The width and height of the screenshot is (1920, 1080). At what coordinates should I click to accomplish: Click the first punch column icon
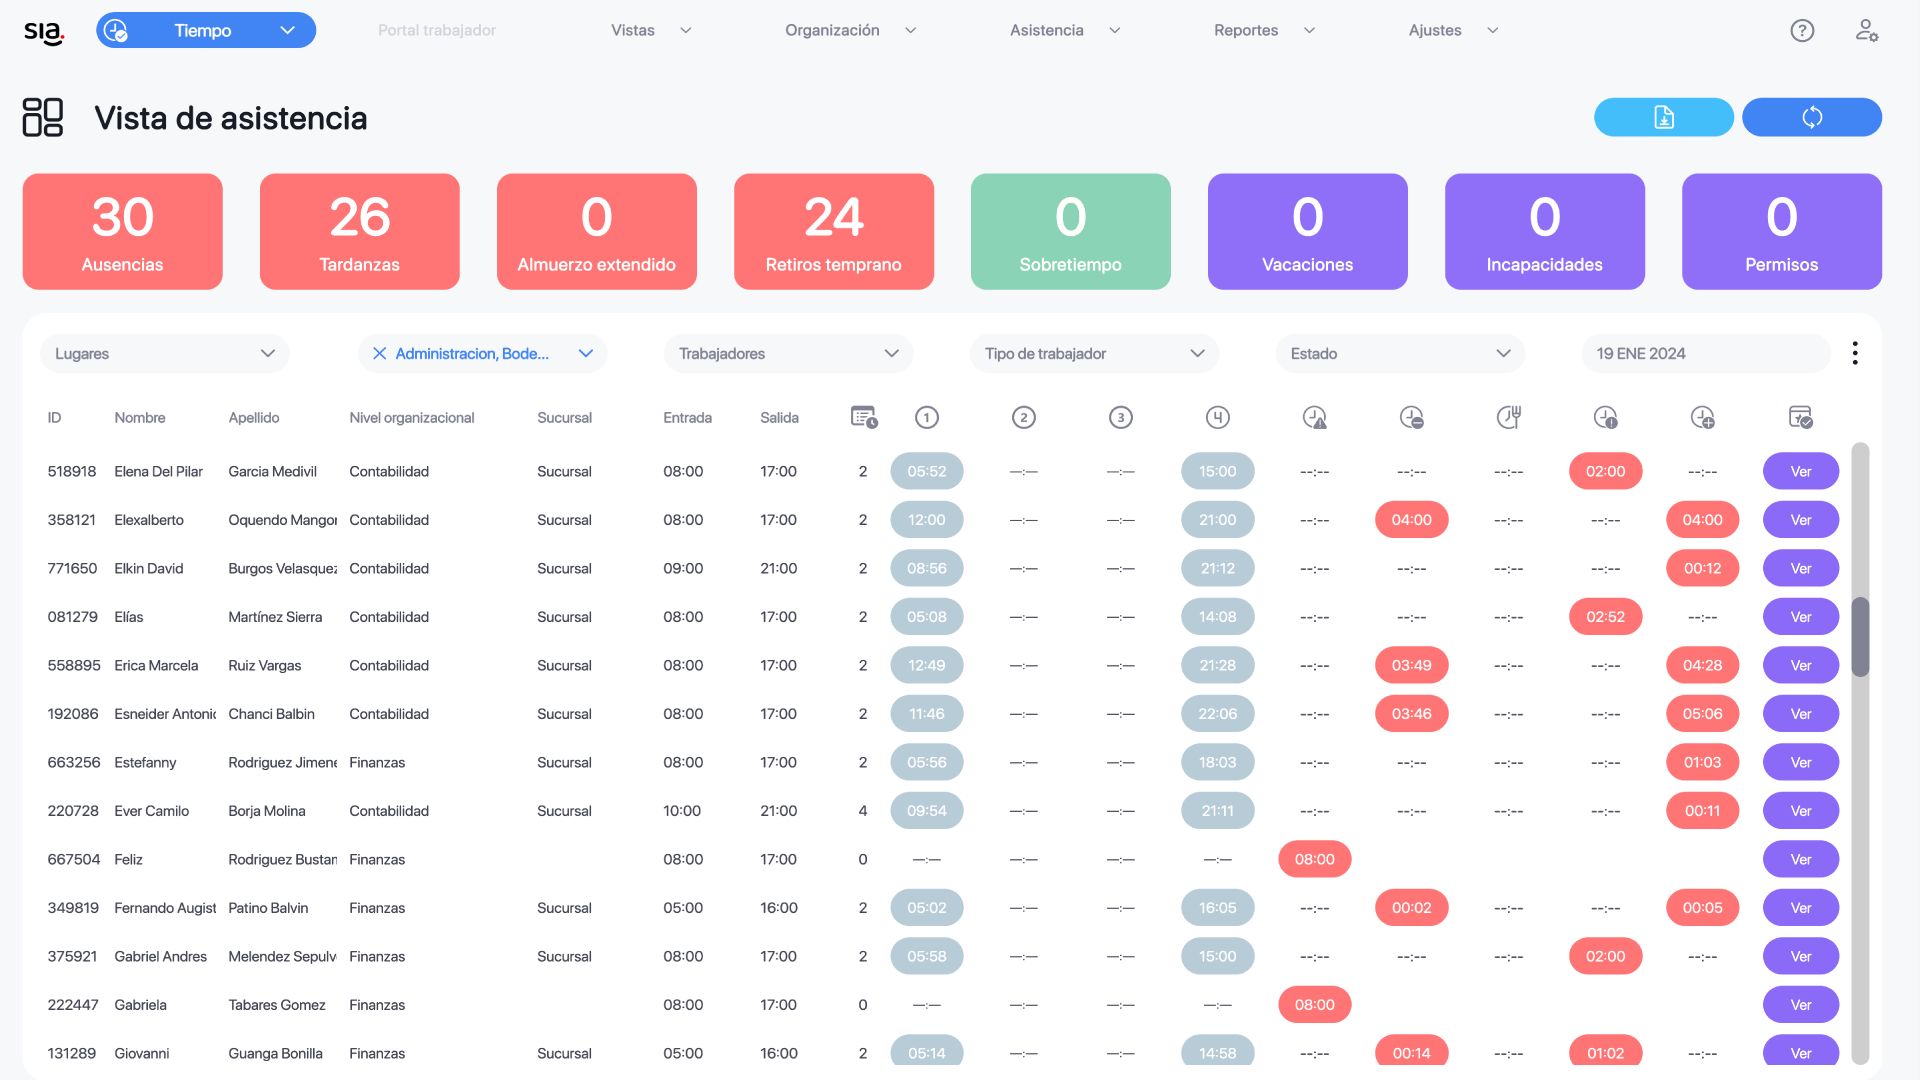(x=926, y=417)
